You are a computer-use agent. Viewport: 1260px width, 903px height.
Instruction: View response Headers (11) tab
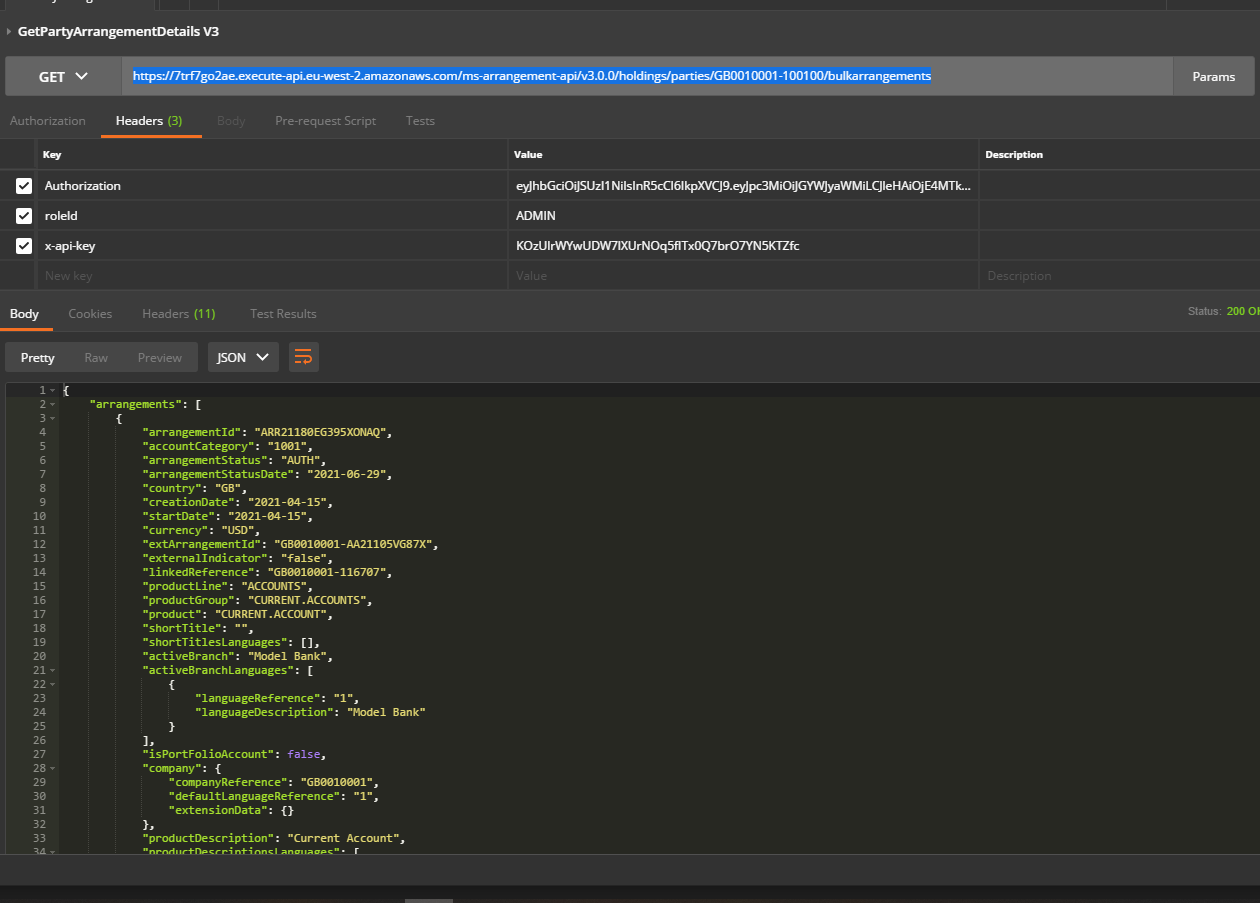[x=178, y=314]
